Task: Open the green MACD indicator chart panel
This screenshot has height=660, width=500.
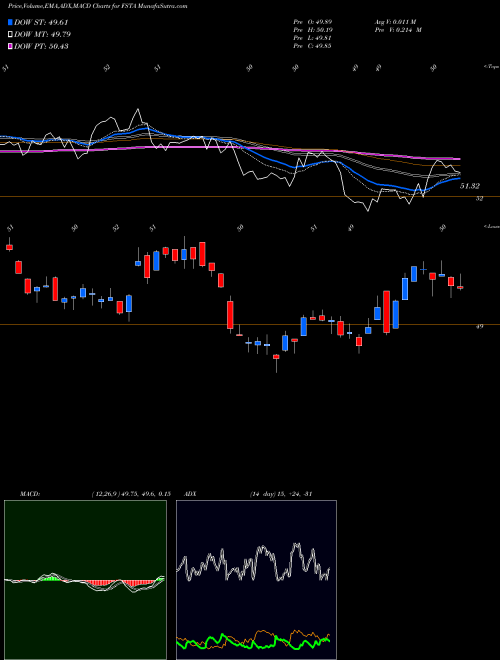Action: pos(85,580)
